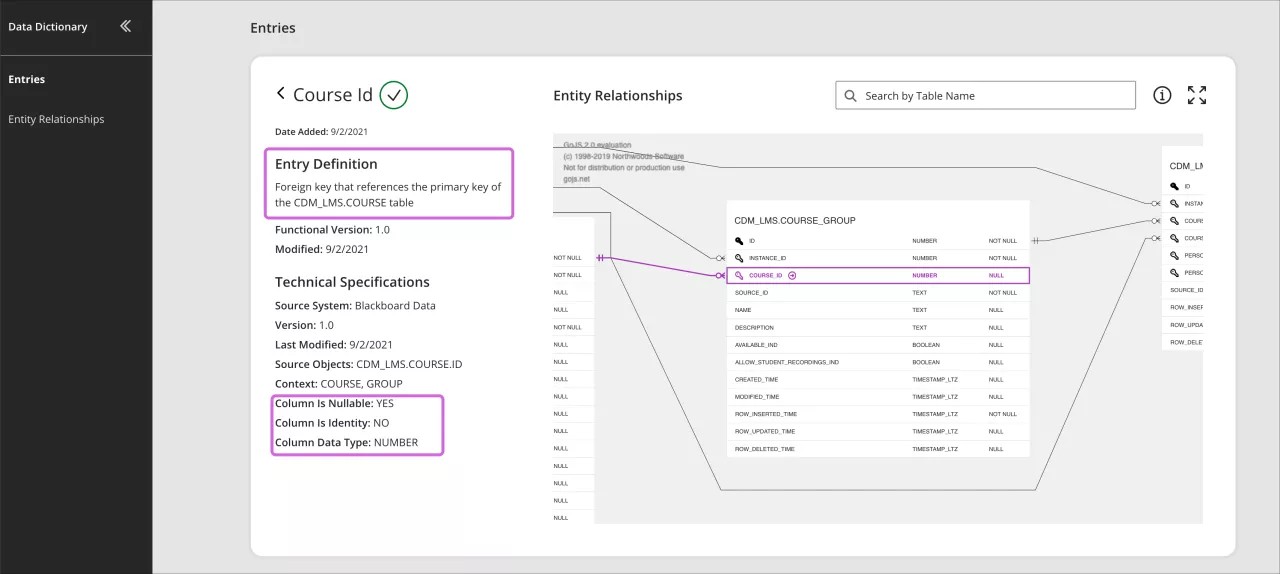Open the diagram info icon
The height and width of the screenshot is (574, 1280).
(1162, 95)
